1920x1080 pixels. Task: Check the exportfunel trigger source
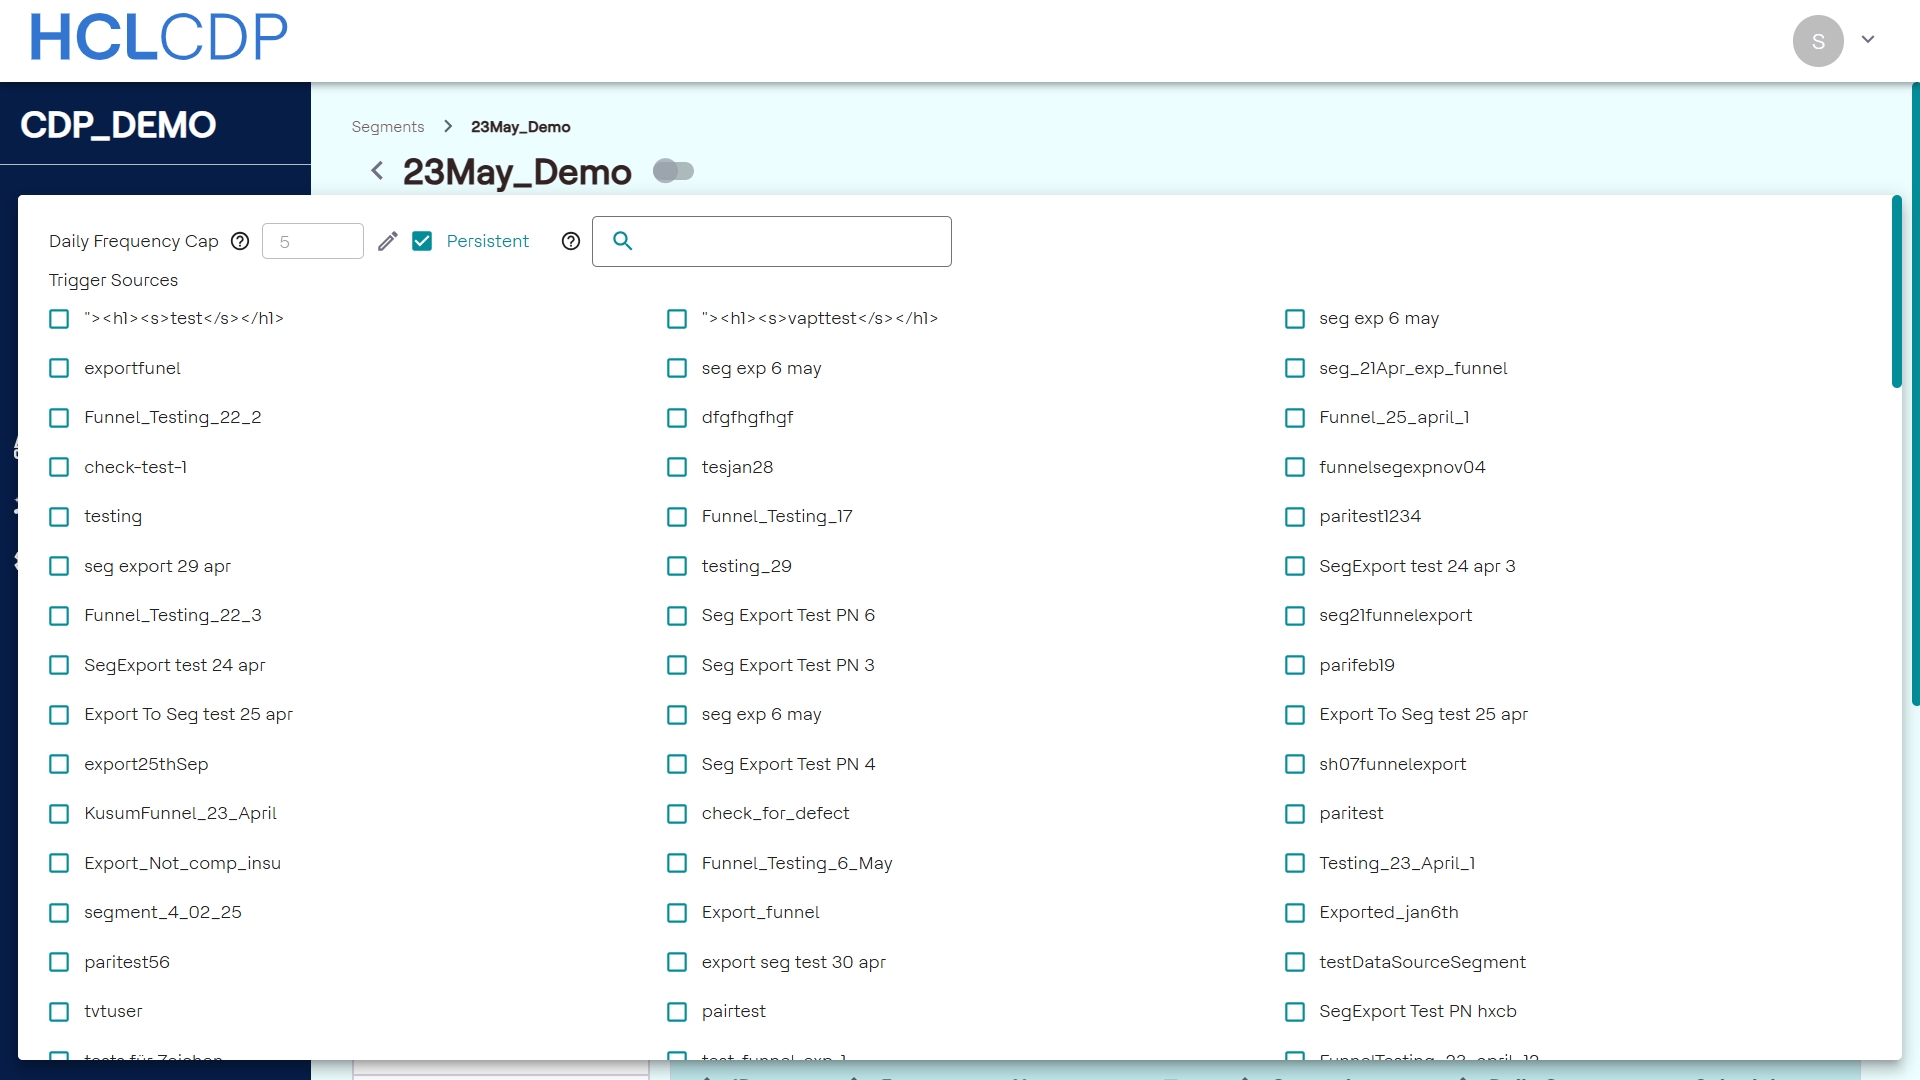pos(60,368)
